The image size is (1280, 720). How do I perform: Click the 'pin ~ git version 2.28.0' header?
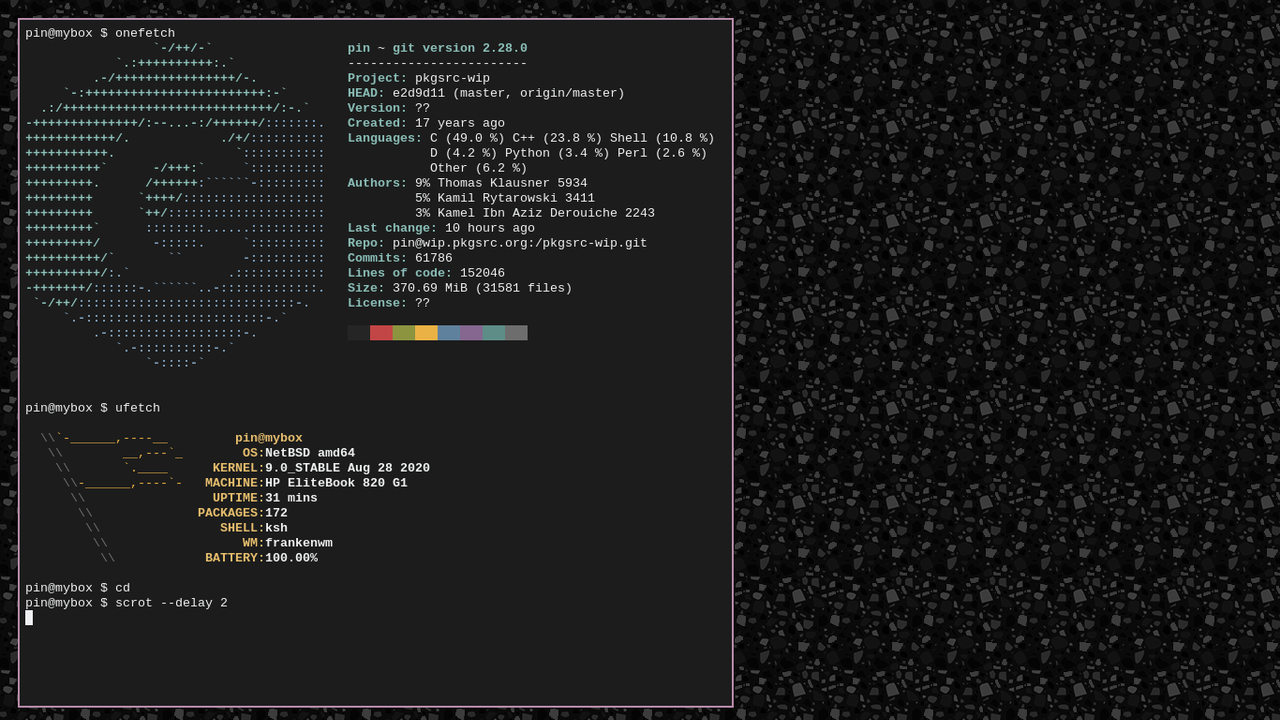(437, 48)
